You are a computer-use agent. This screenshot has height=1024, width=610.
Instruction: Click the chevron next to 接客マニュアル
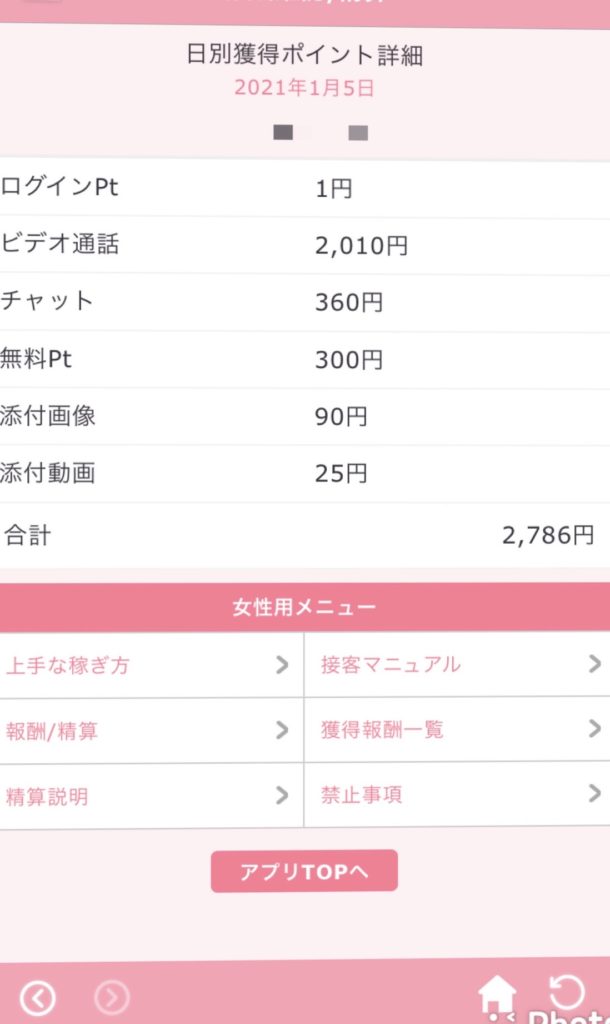(595, 663)
